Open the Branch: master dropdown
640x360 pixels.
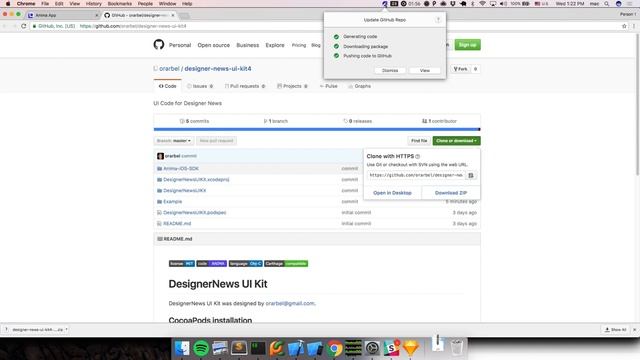(x=174, y=141)
